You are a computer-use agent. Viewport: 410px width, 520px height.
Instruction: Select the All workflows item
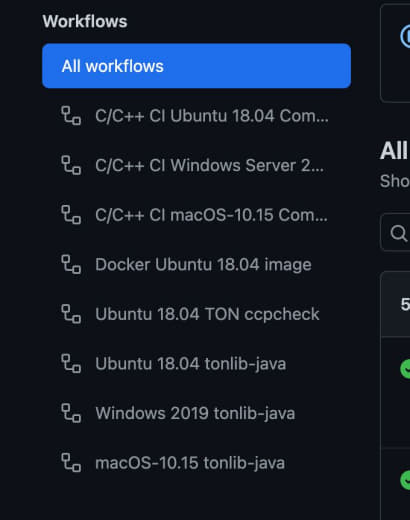tap(196, 66)
